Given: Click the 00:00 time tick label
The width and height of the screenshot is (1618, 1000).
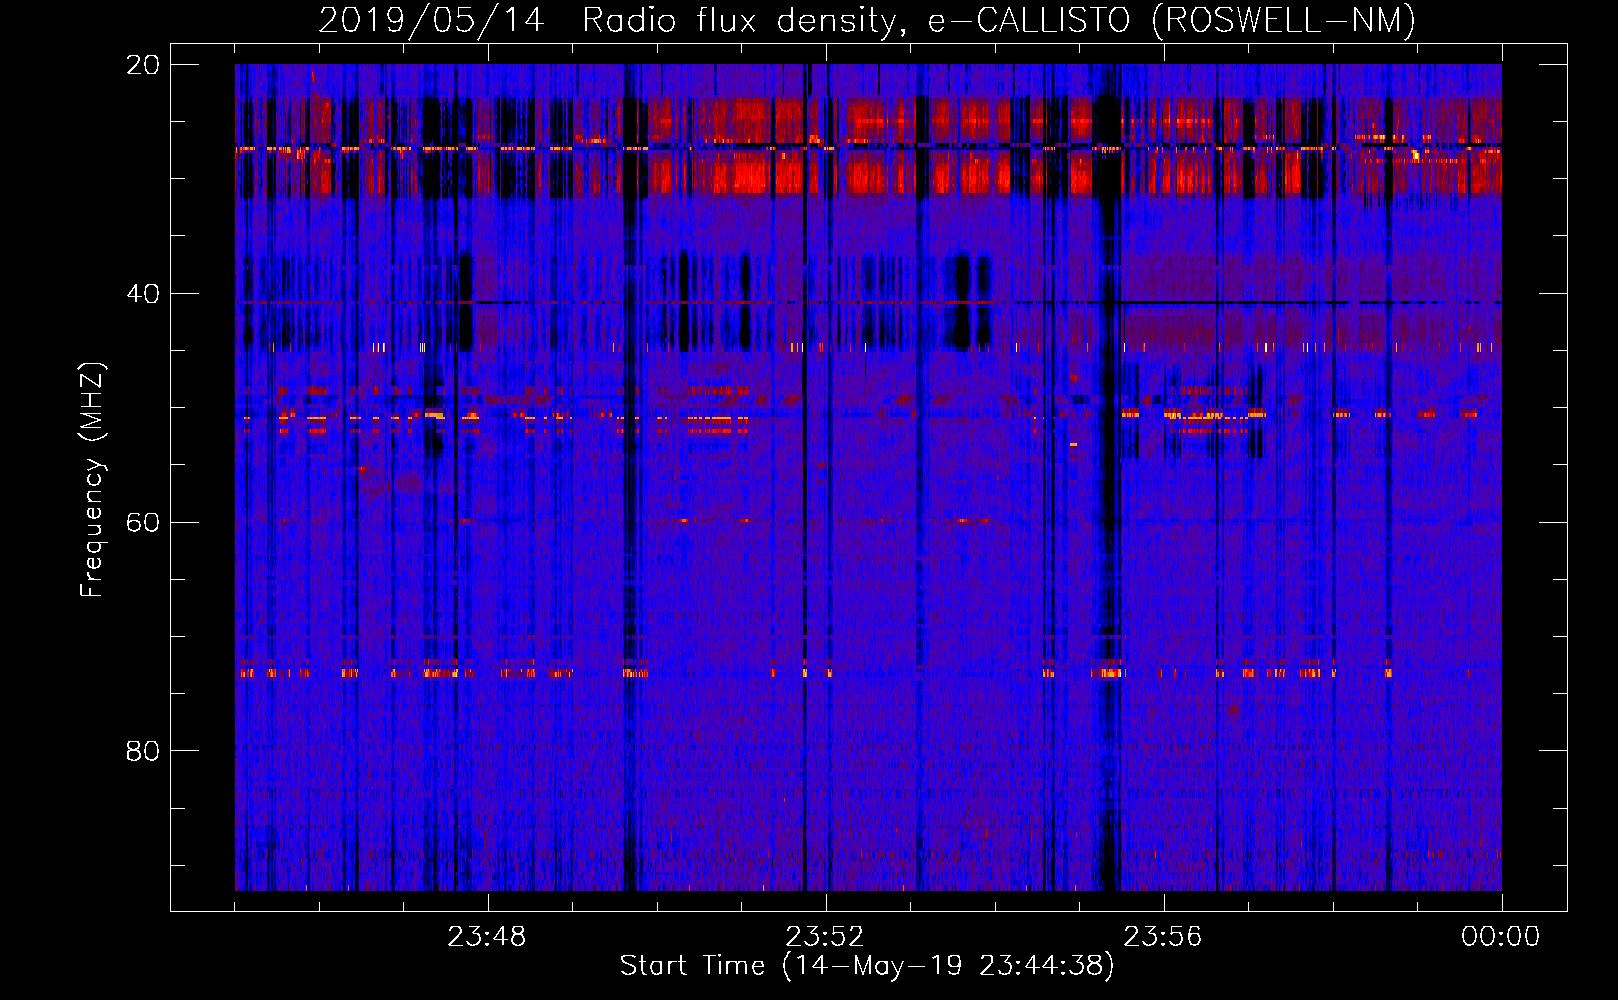Looking at the screenshot, I should 1500,937.
